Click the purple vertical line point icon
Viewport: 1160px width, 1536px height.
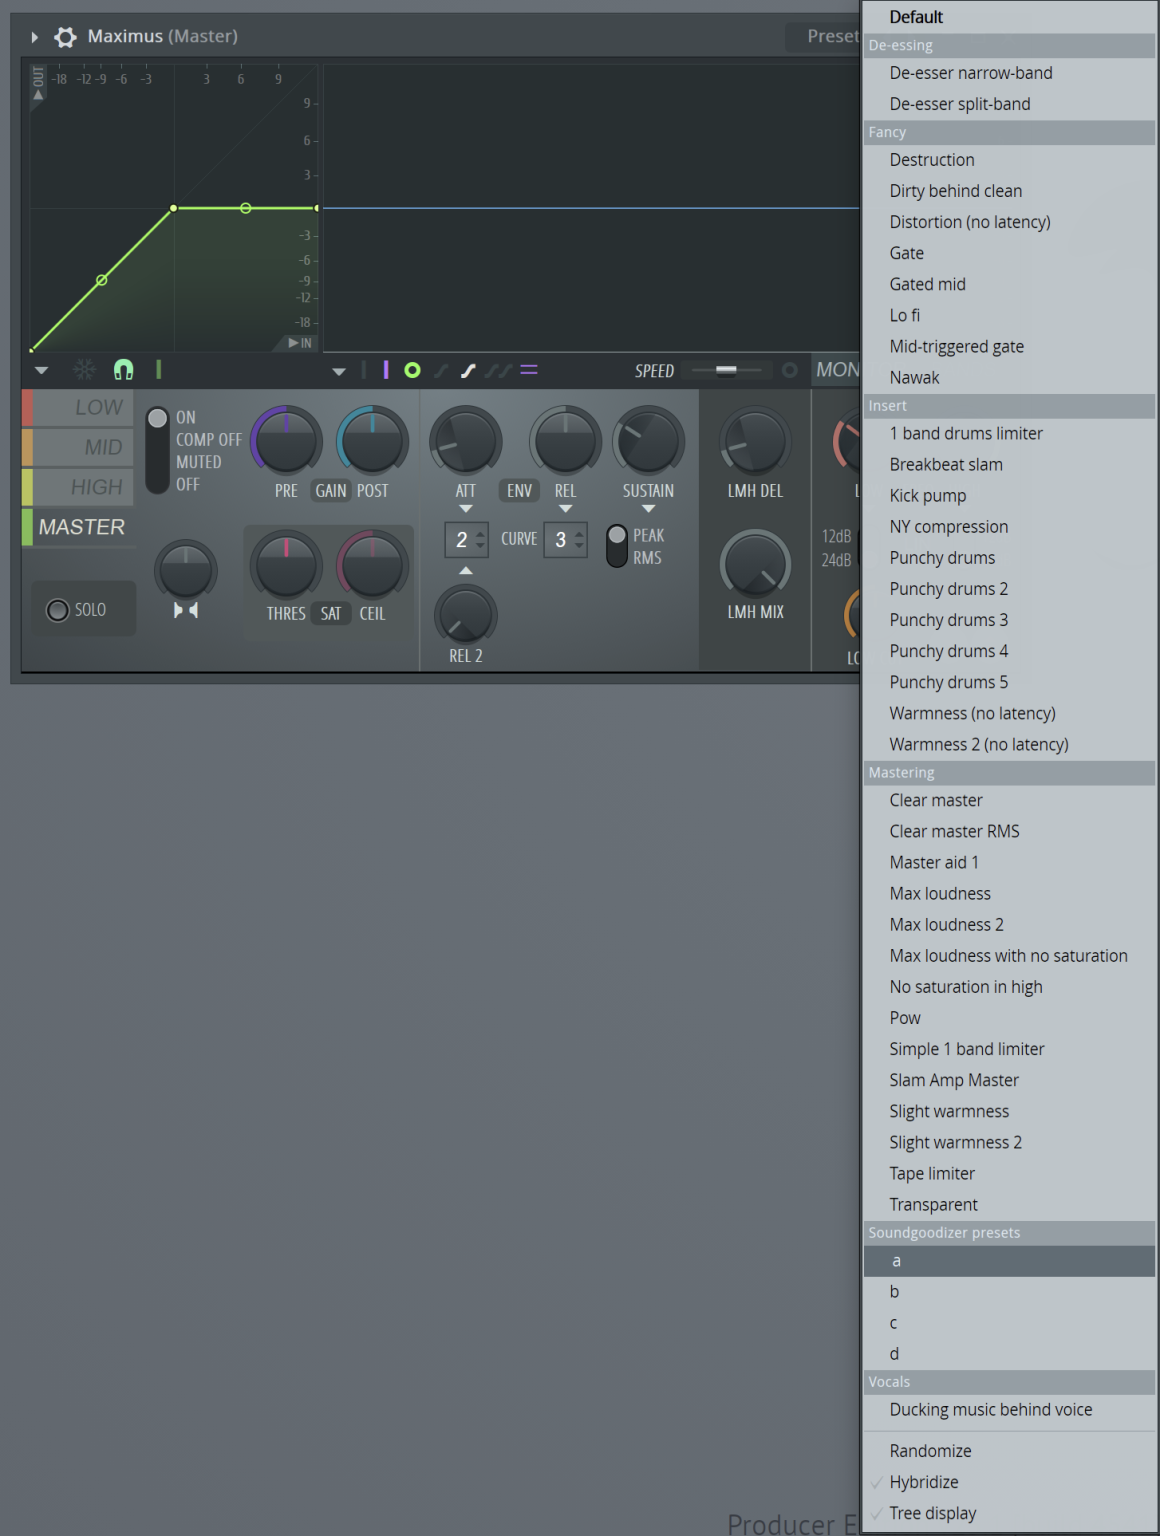tap(385, 370)
